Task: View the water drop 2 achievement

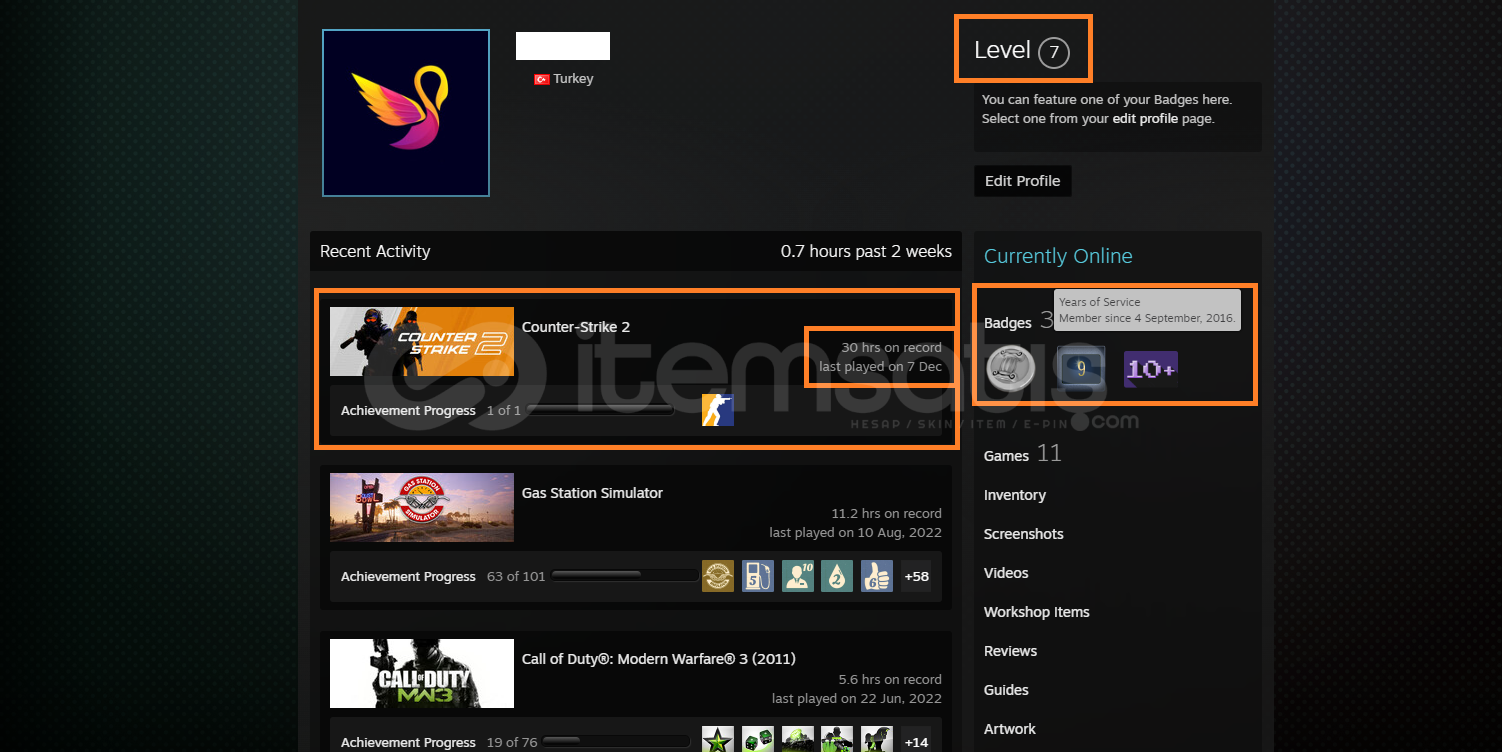Action: point(837,576)
